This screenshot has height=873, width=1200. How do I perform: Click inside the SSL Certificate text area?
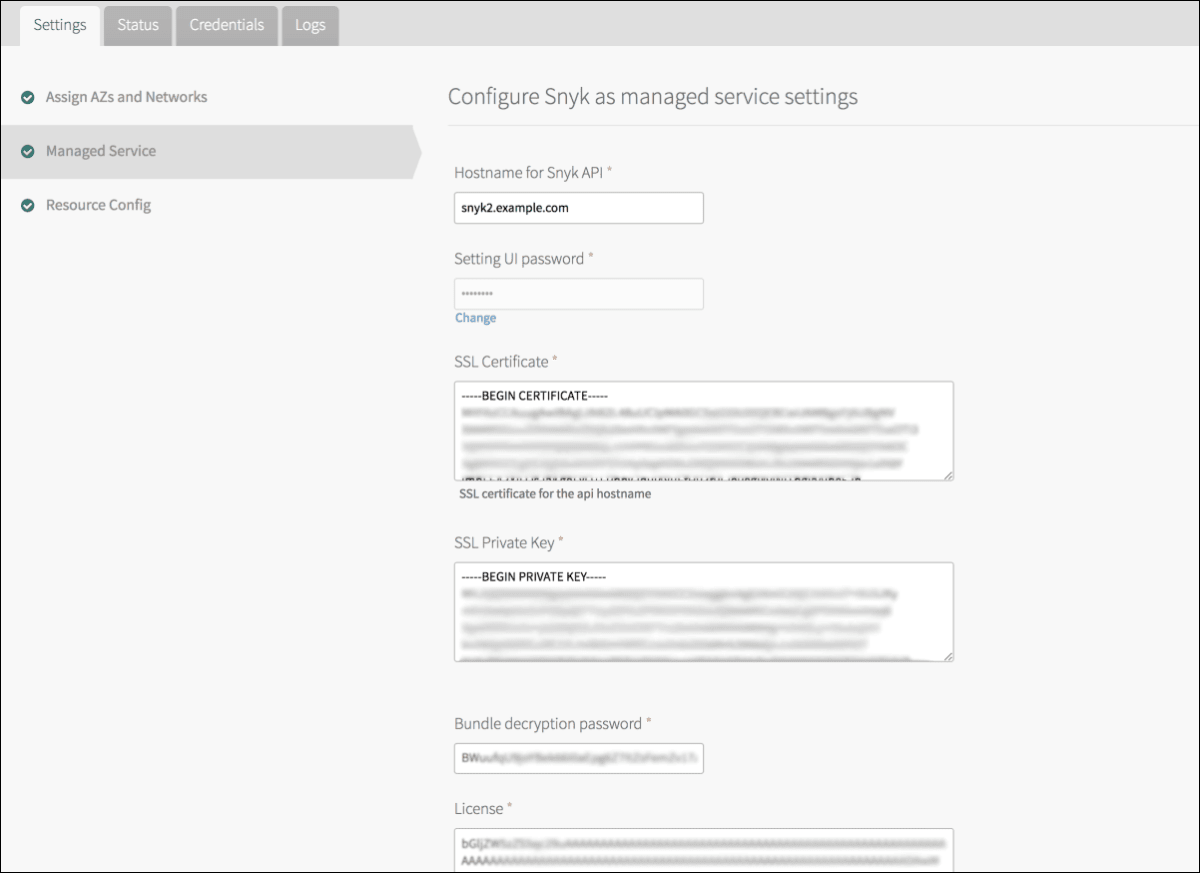pos(704,431)
